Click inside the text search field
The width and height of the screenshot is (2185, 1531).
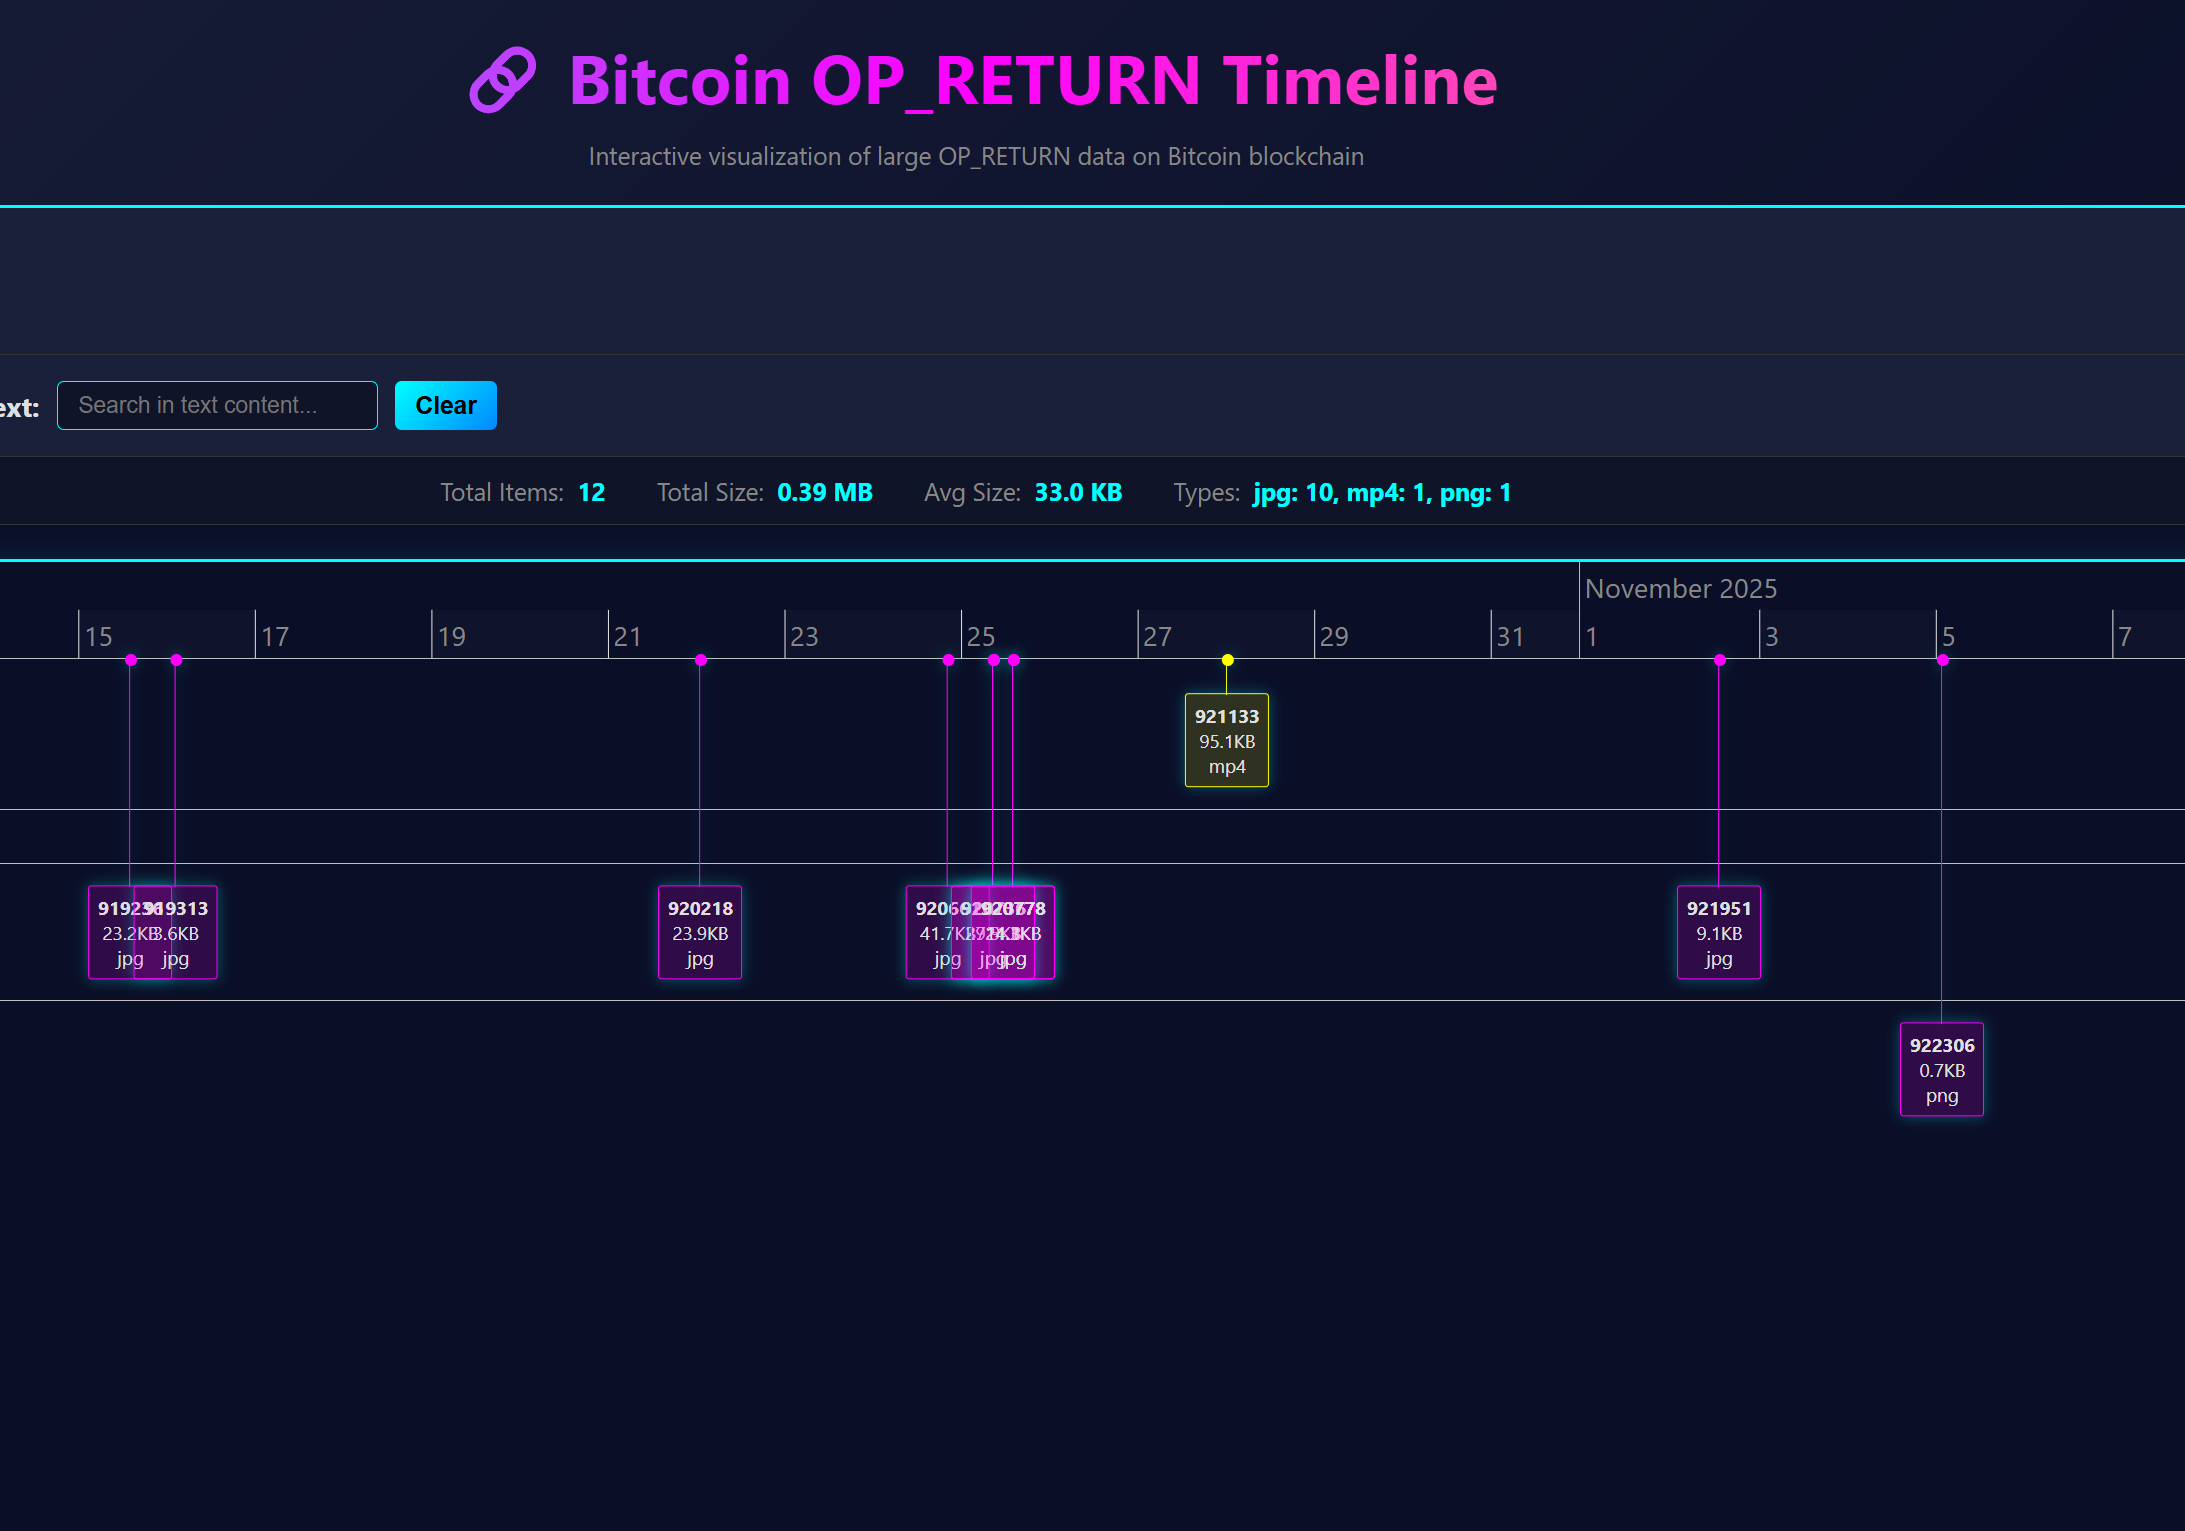(x=216, y=405)
